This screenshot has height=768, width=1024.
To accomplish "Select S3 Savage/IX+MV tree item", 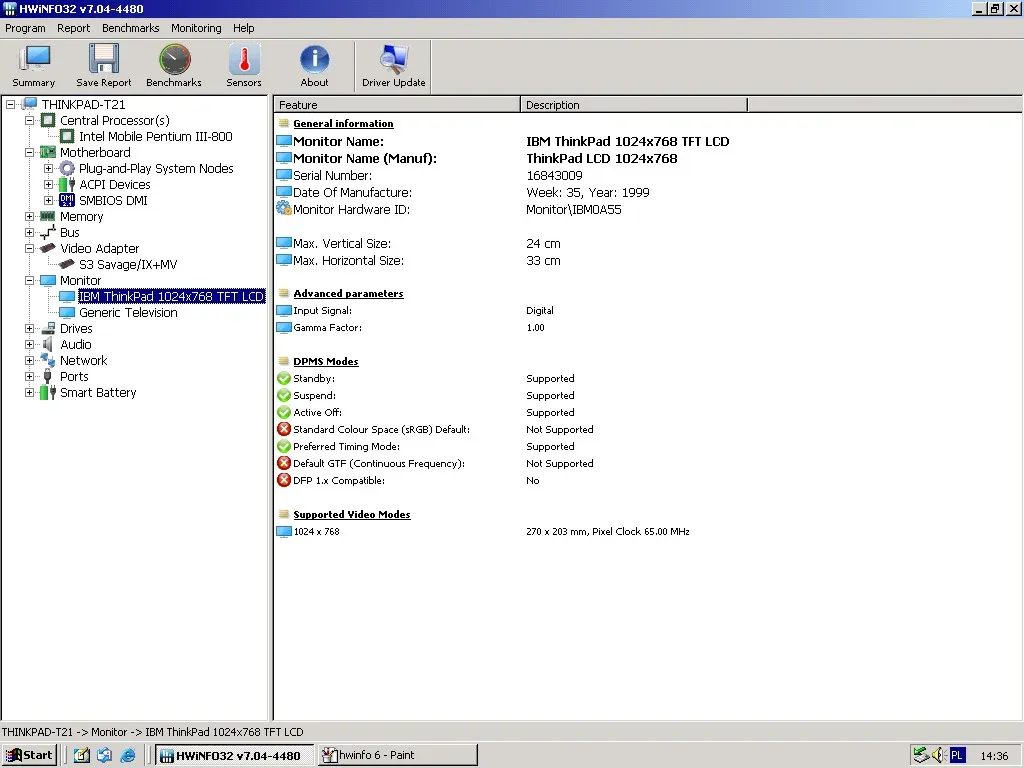I will pyautogui.click(x=128, y=264).
